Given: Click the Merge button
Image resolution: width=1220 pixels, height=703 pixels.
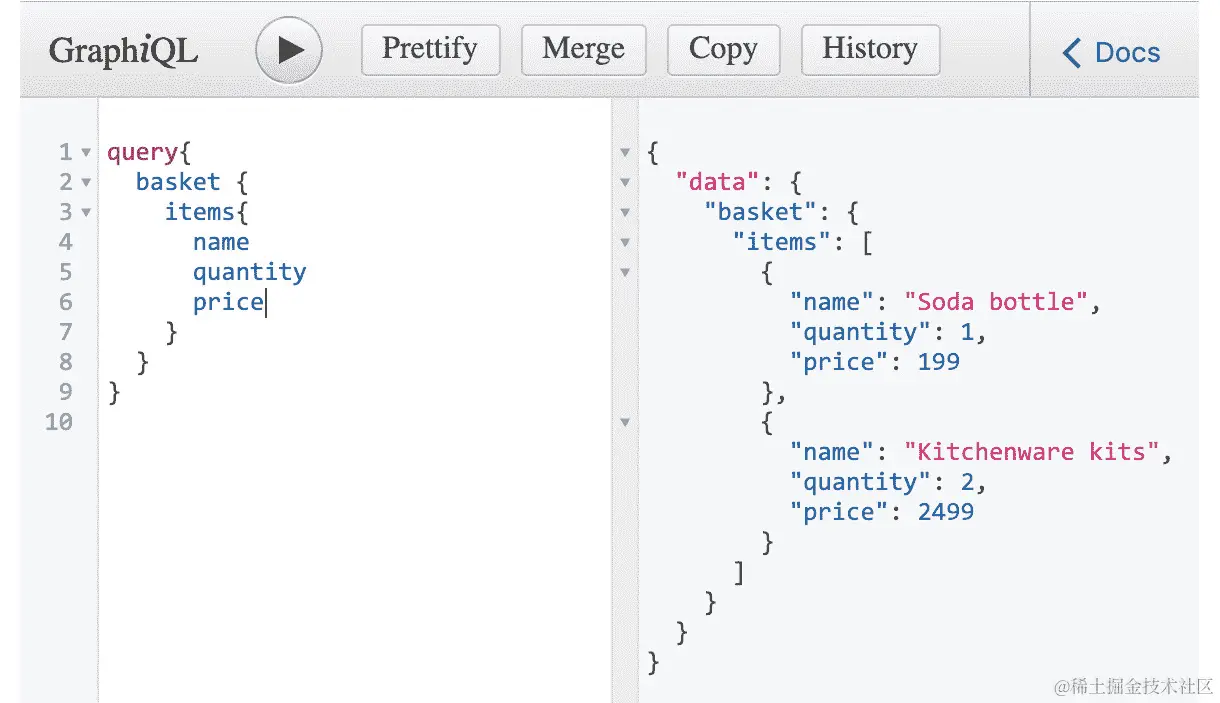Looking at the screenshot, I should pos(584,49).
